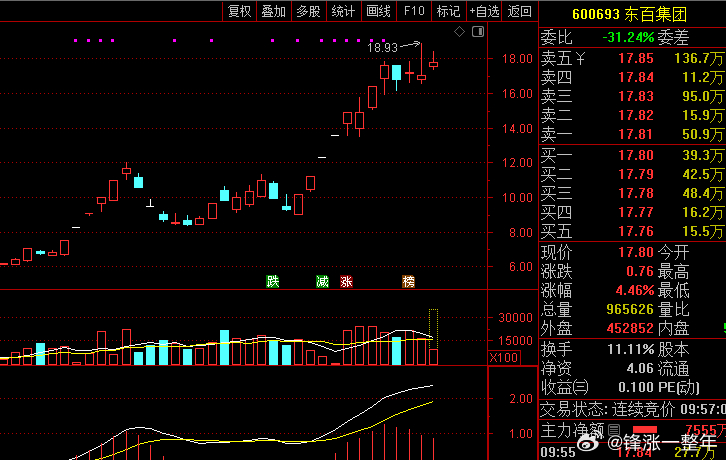Click the red 主力净额 bar indicator
Screen dimensions: 726x460
[x=645, y=430]
